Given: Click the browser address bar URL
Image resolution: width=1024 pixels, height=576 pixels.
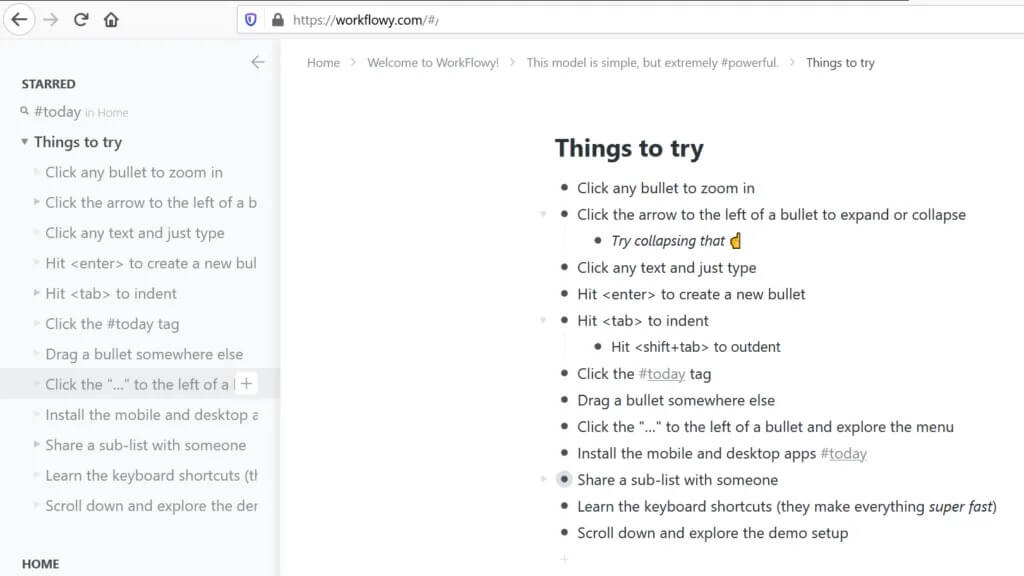Looking at the screenshot, I should point(365,20).
